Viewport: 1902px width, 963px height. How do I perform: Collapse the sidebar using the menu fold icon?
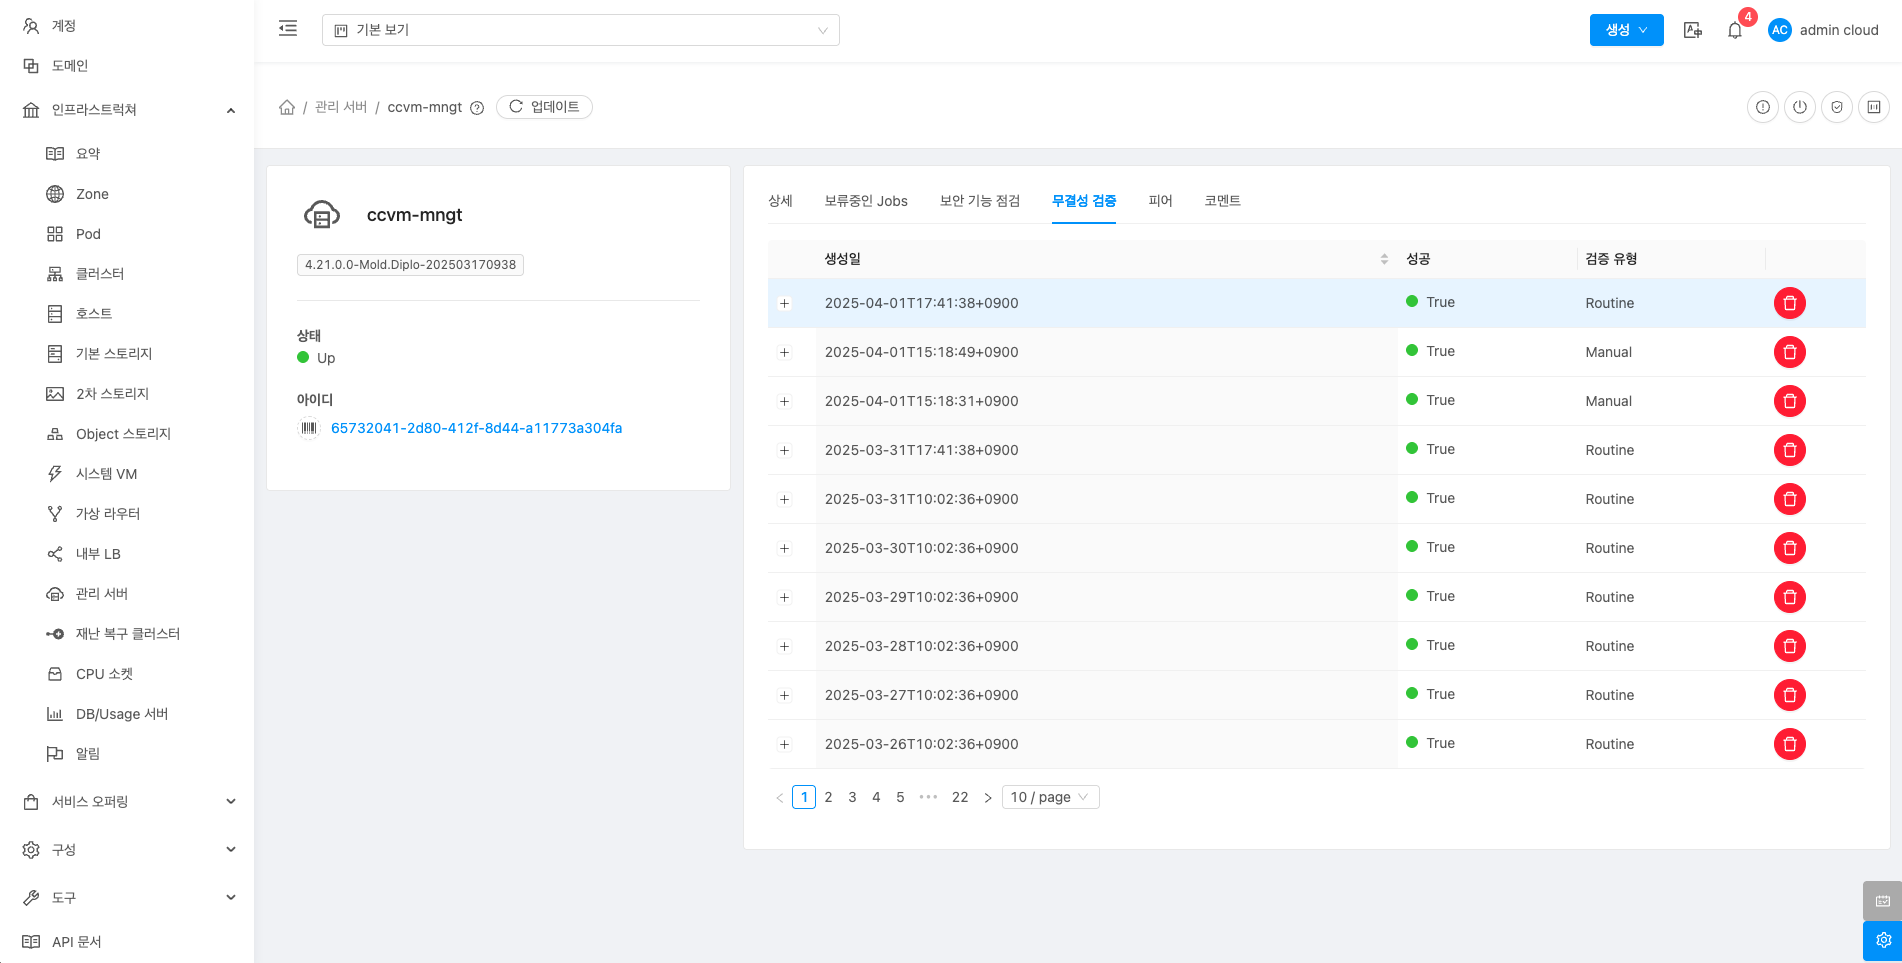(288, 29)
